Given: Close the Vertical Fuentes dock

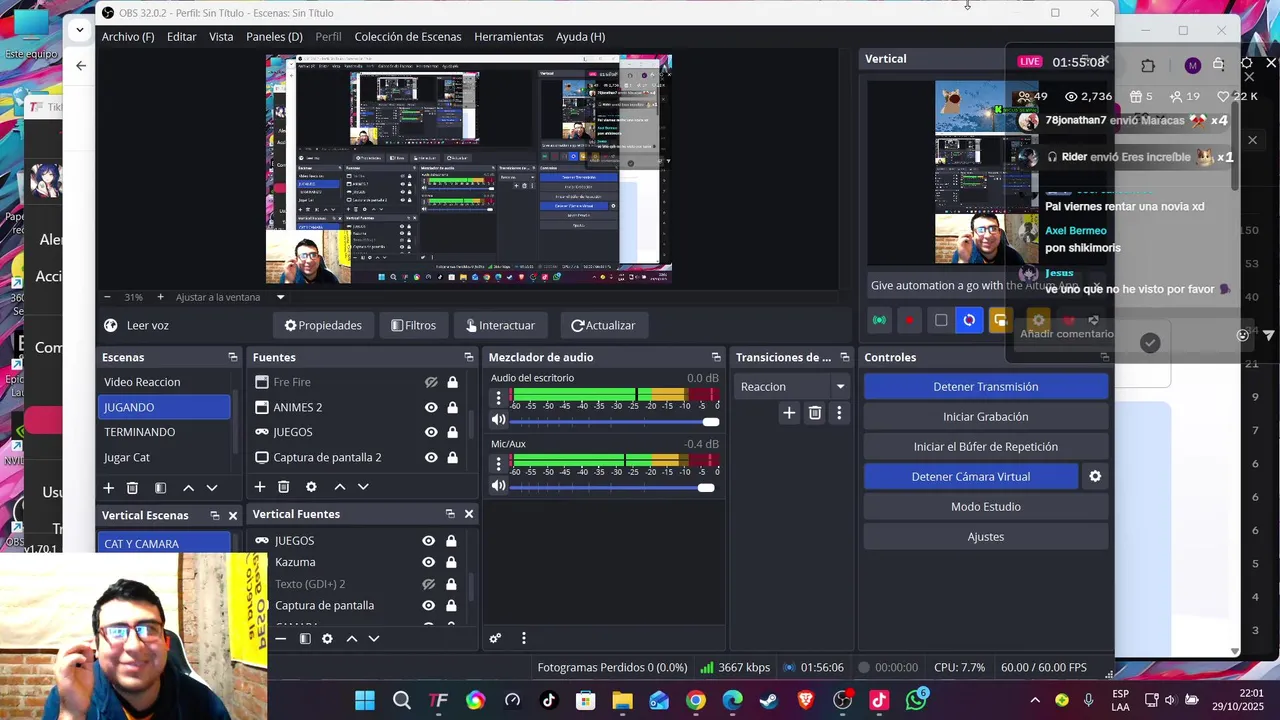Looking at the screenshot, I should point(468,514).
